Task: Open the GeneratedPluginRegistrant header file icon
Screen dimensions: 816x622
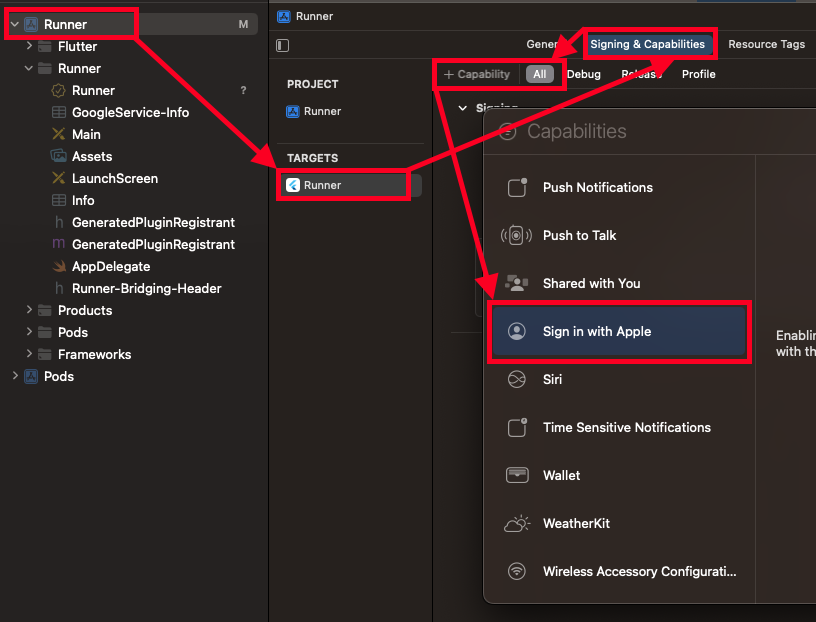Action: [x=59, y=222]
